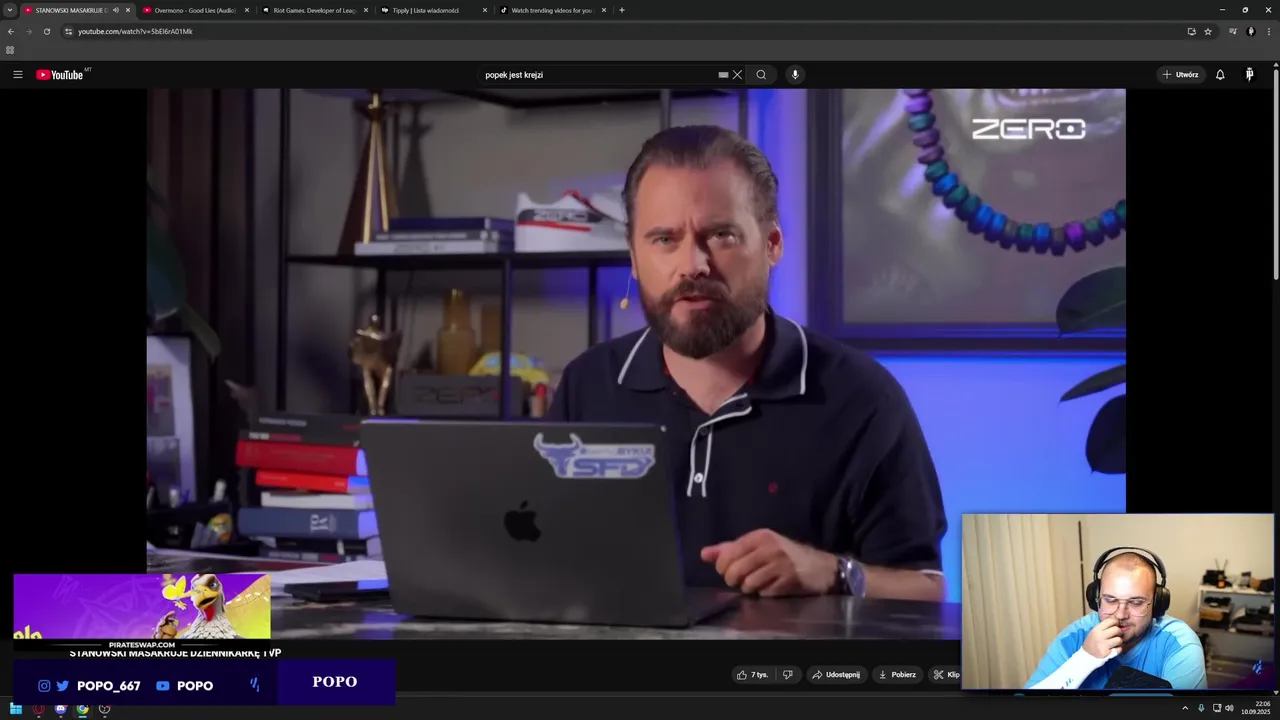Screen dimensions: 1280x720
Task: Open the Chrome three-dot menu
Action: 1269,31
